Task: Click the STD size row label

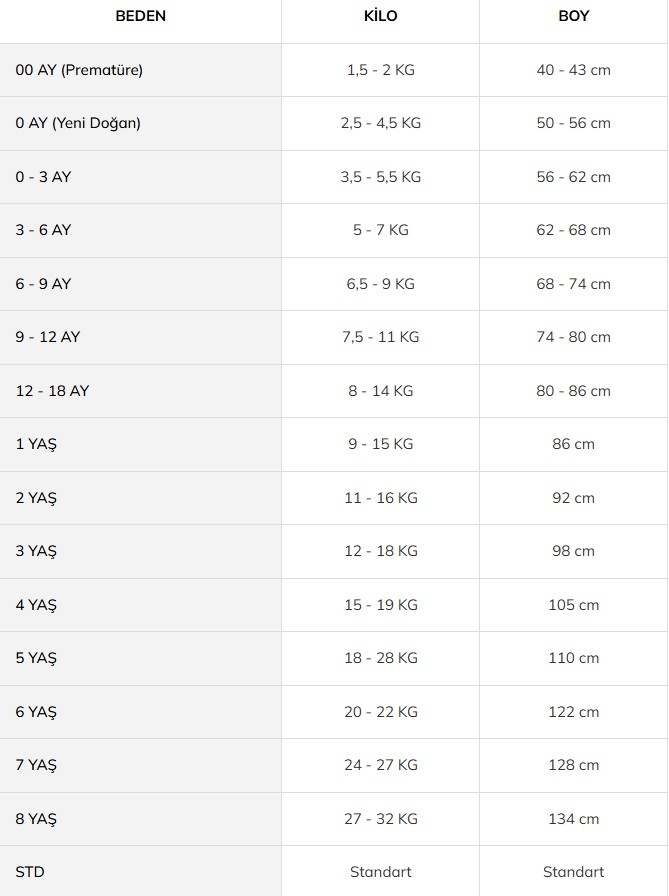Action: (30, 872)
